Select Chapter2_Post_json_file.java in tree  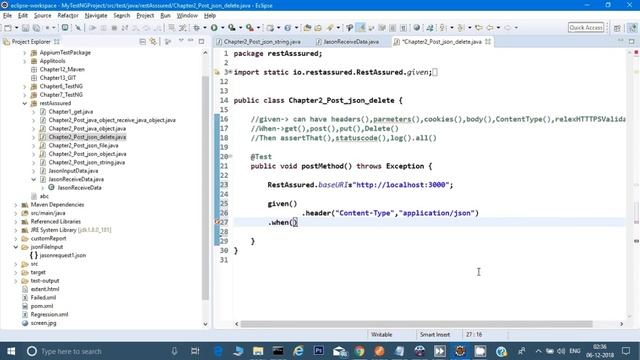coord(83,145)
